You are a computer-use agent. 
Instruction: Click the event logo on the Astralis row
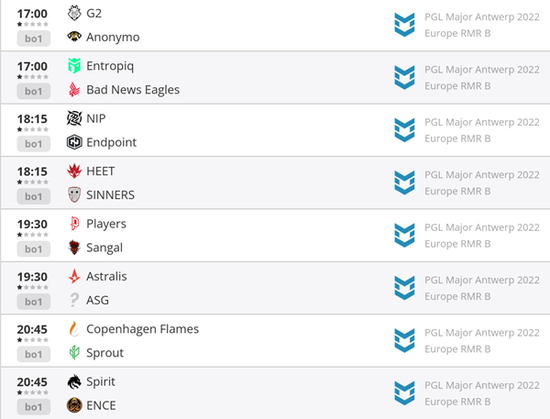coord(404,288)
